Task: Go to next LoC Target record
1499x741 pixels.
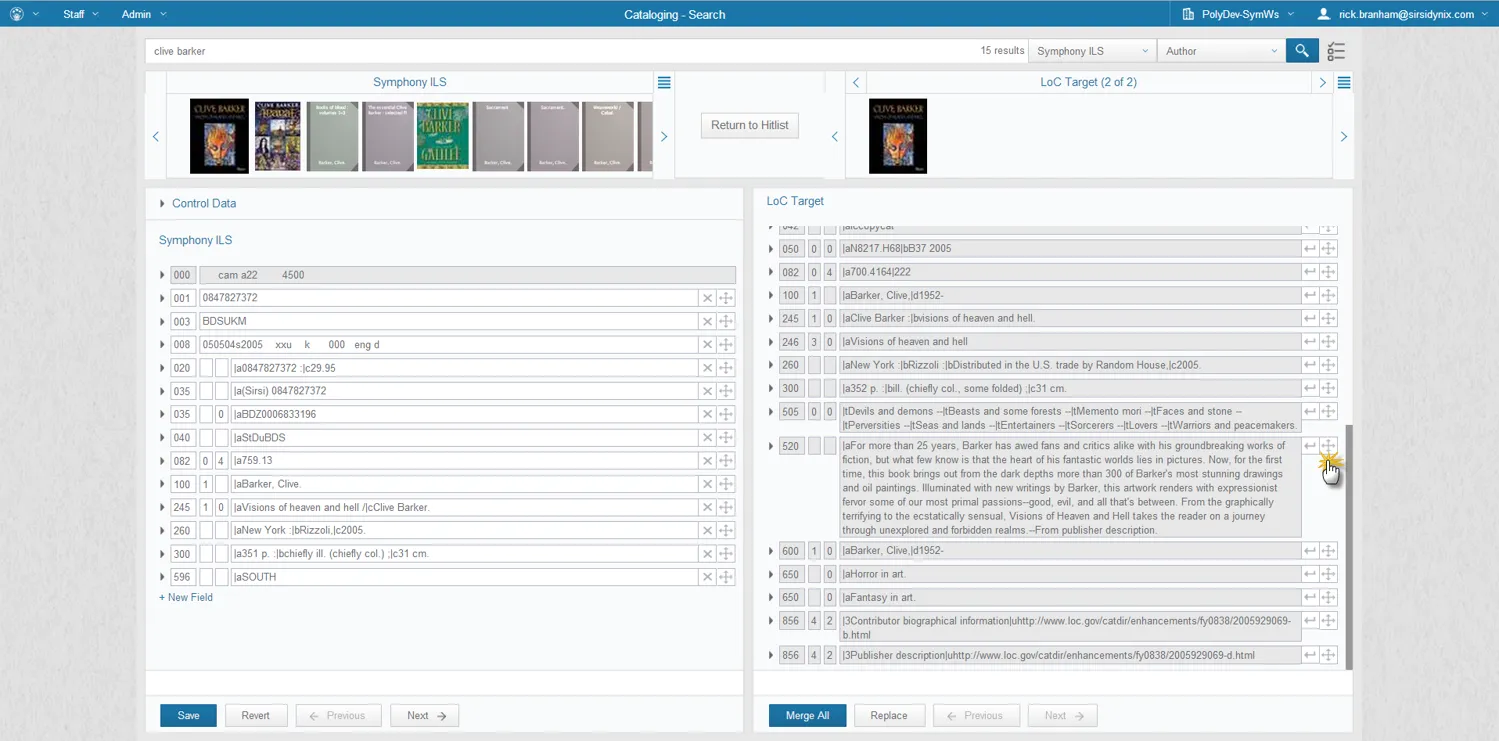Action: pyautogui.click(x=1322, y=82)
